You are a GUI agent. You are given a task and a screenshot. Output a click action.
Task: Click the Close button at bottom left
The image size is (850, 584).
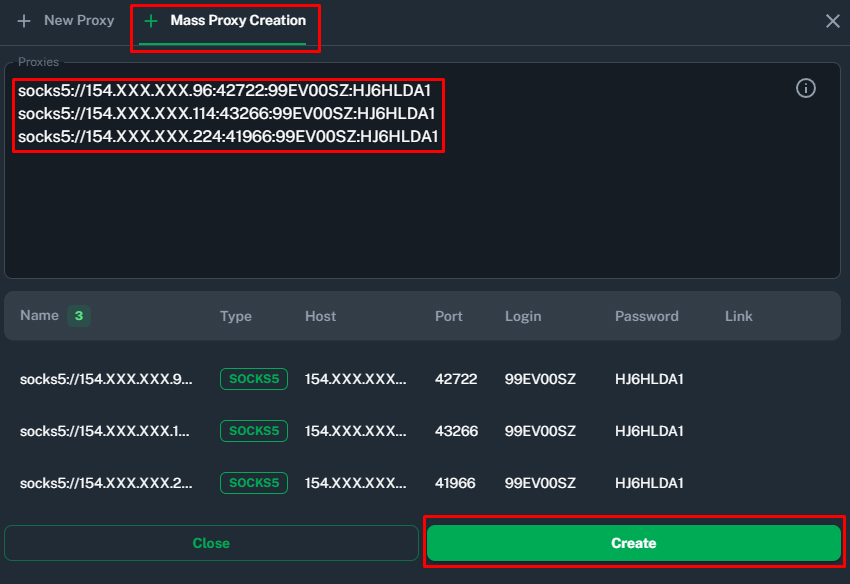point(211,543)
